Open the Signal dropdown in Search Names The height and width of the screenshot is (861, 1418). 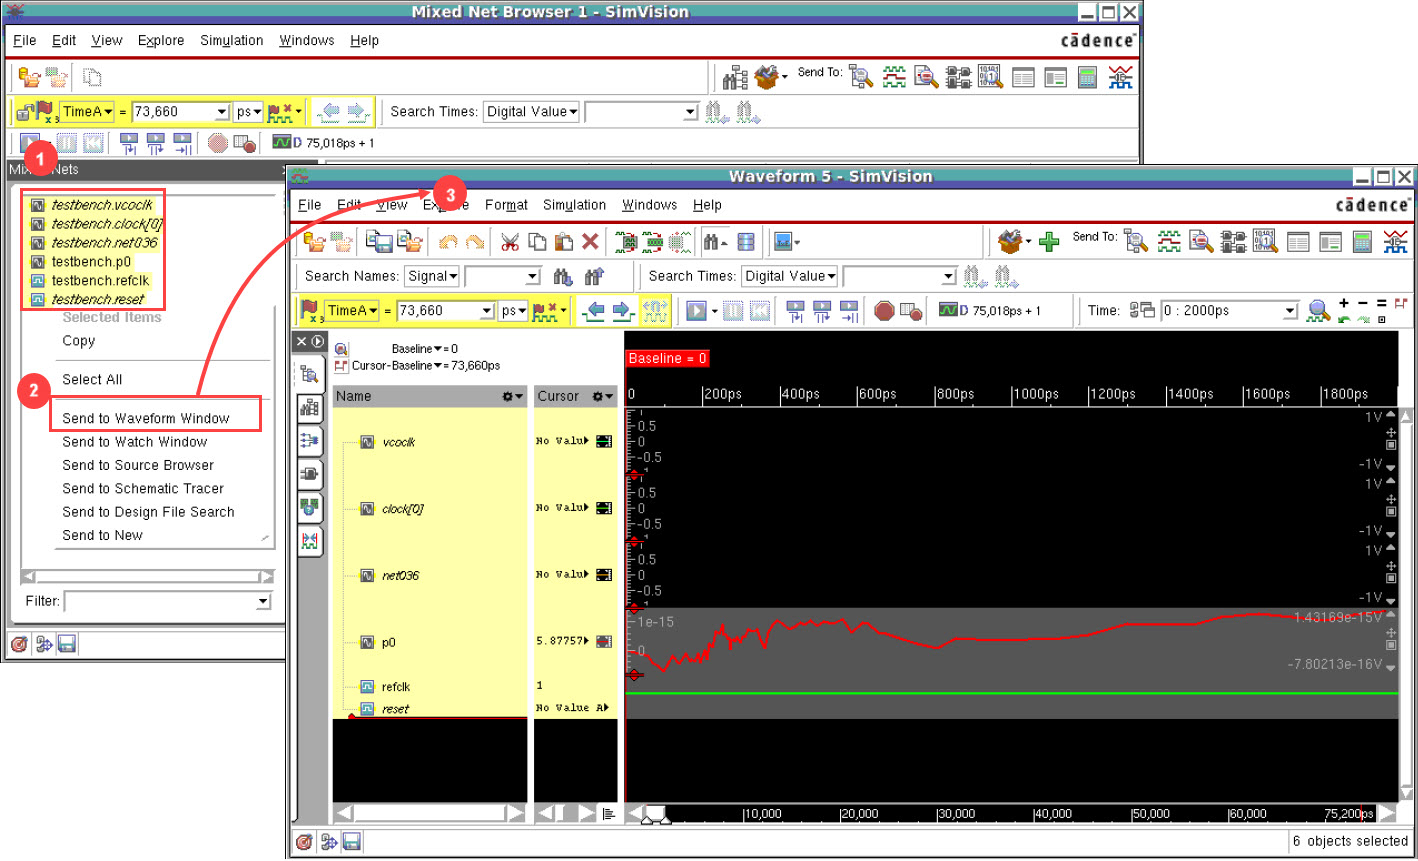[x=432, y=276]
